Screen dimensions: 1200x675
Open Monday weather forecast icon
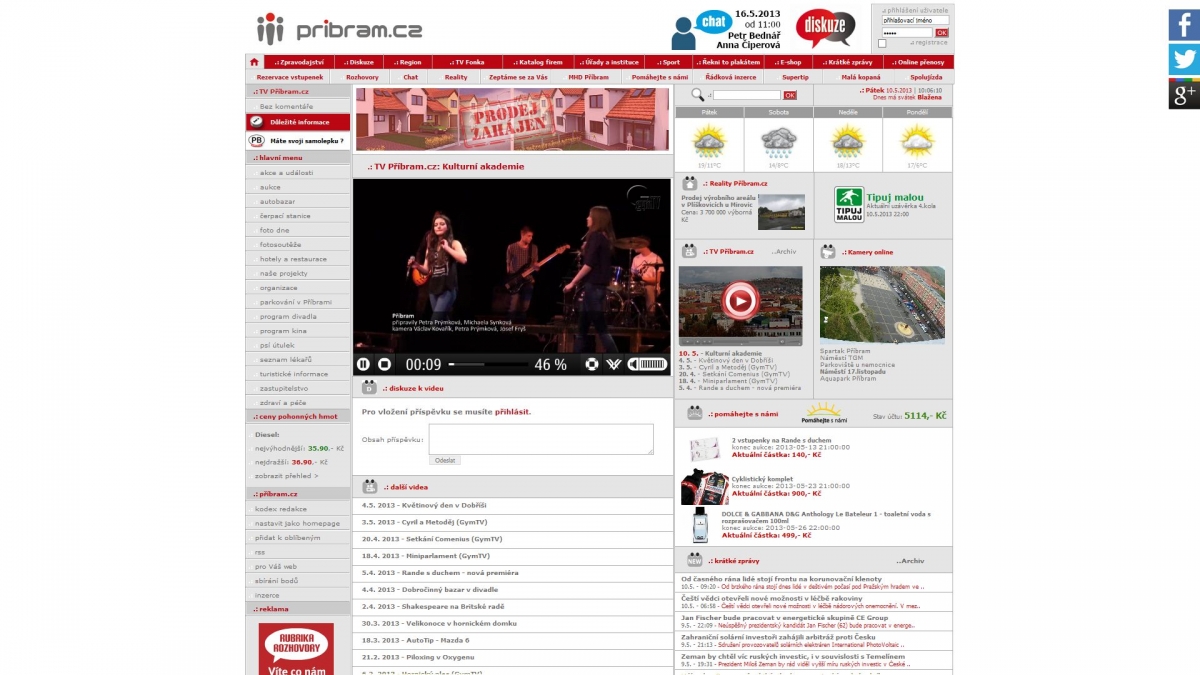[917, 141]
